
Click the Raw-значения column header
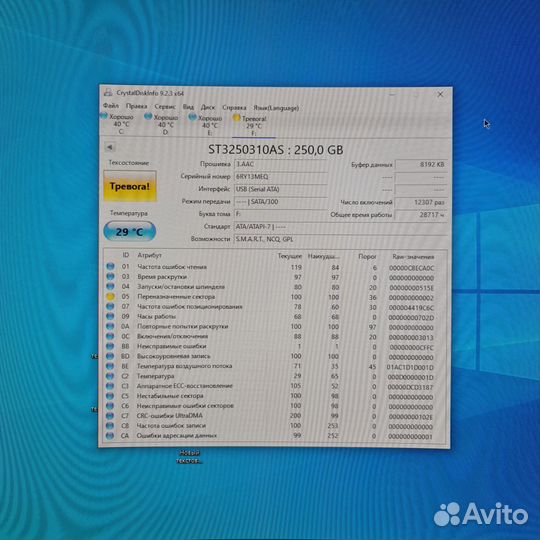413,257
